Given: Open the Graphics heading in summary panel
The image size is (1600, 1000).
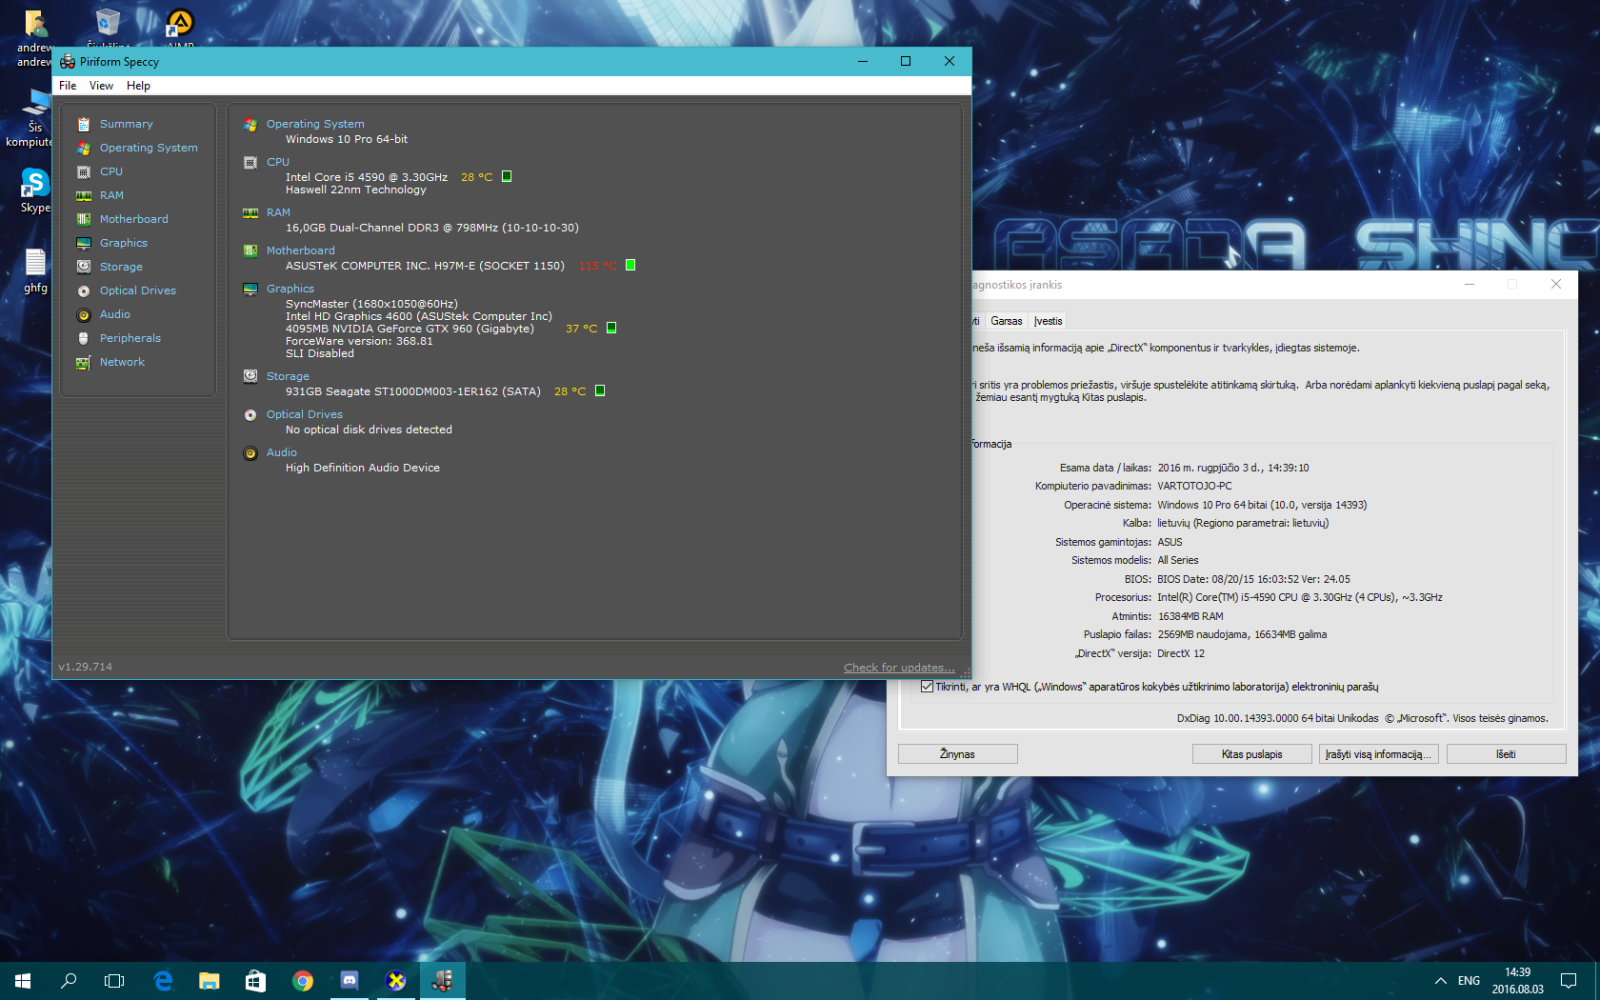Looking at the screenshot, I should coord(290,289).
